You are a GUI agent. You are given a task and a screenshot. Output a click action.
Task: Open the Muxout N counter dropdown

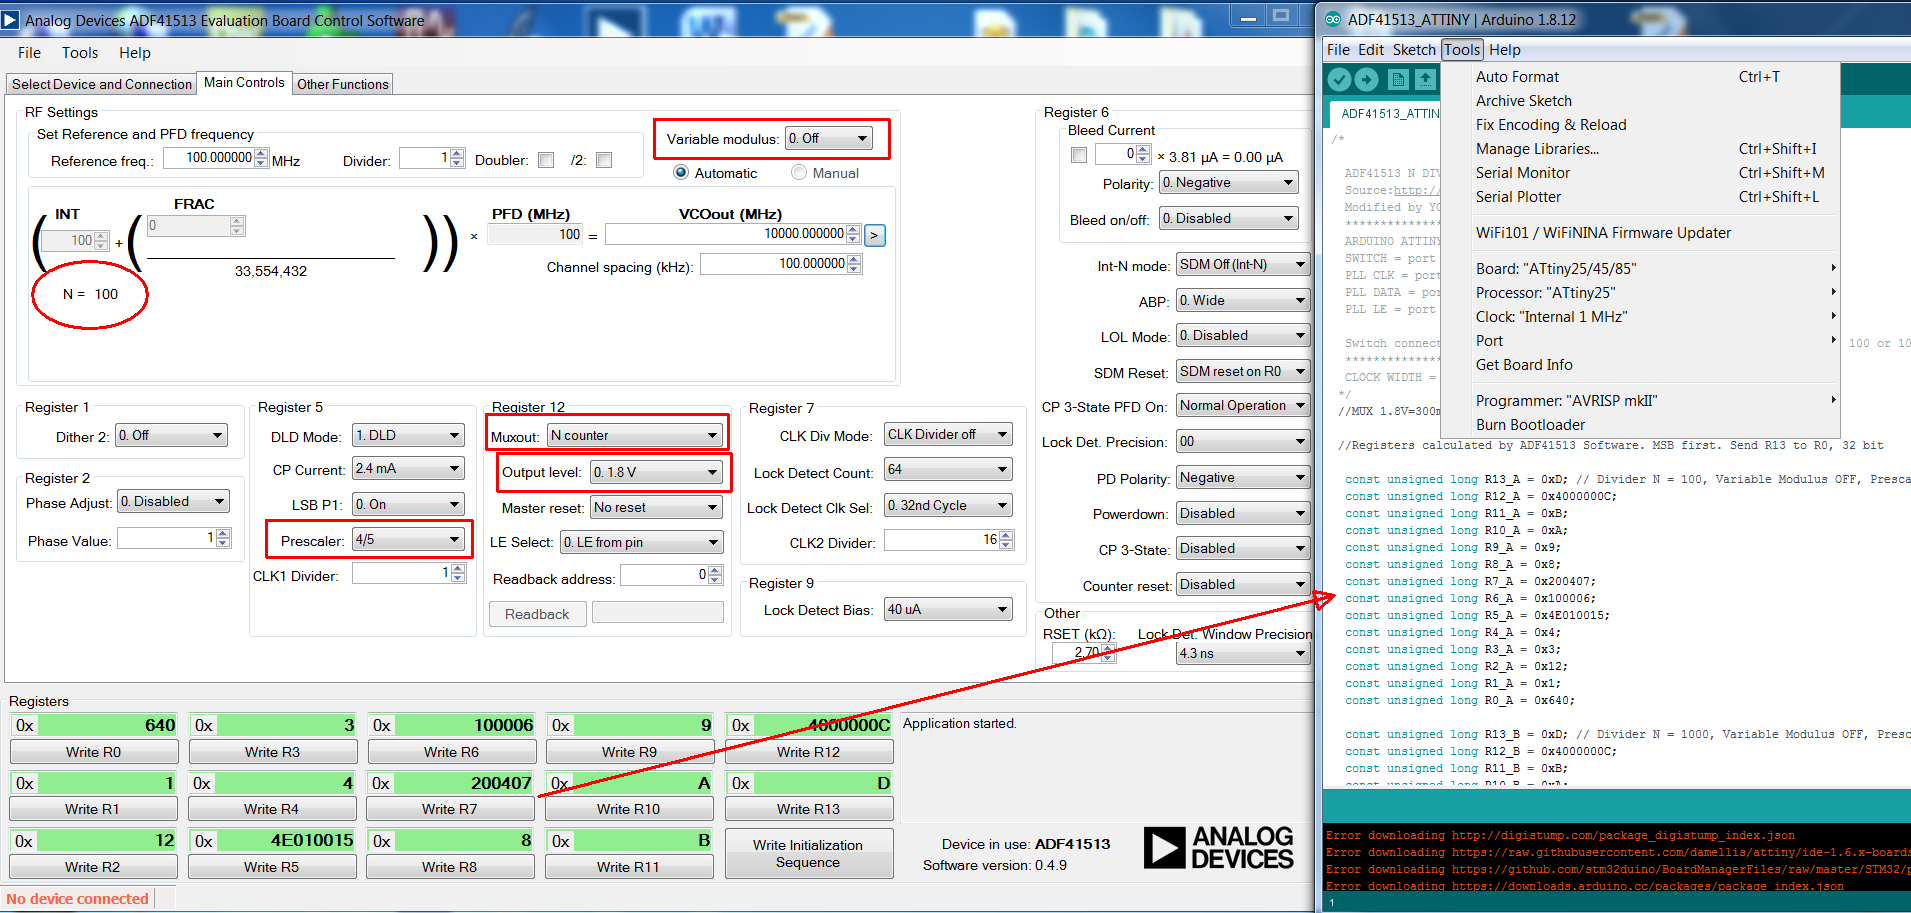point(635,435)
